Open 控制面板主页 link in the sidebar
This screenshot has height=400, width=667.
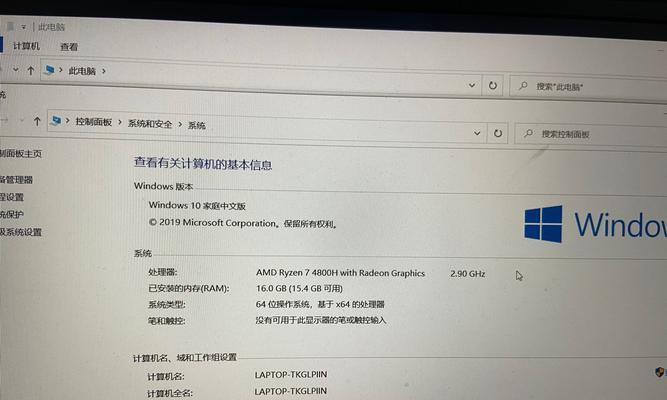(x=20, y=154)
